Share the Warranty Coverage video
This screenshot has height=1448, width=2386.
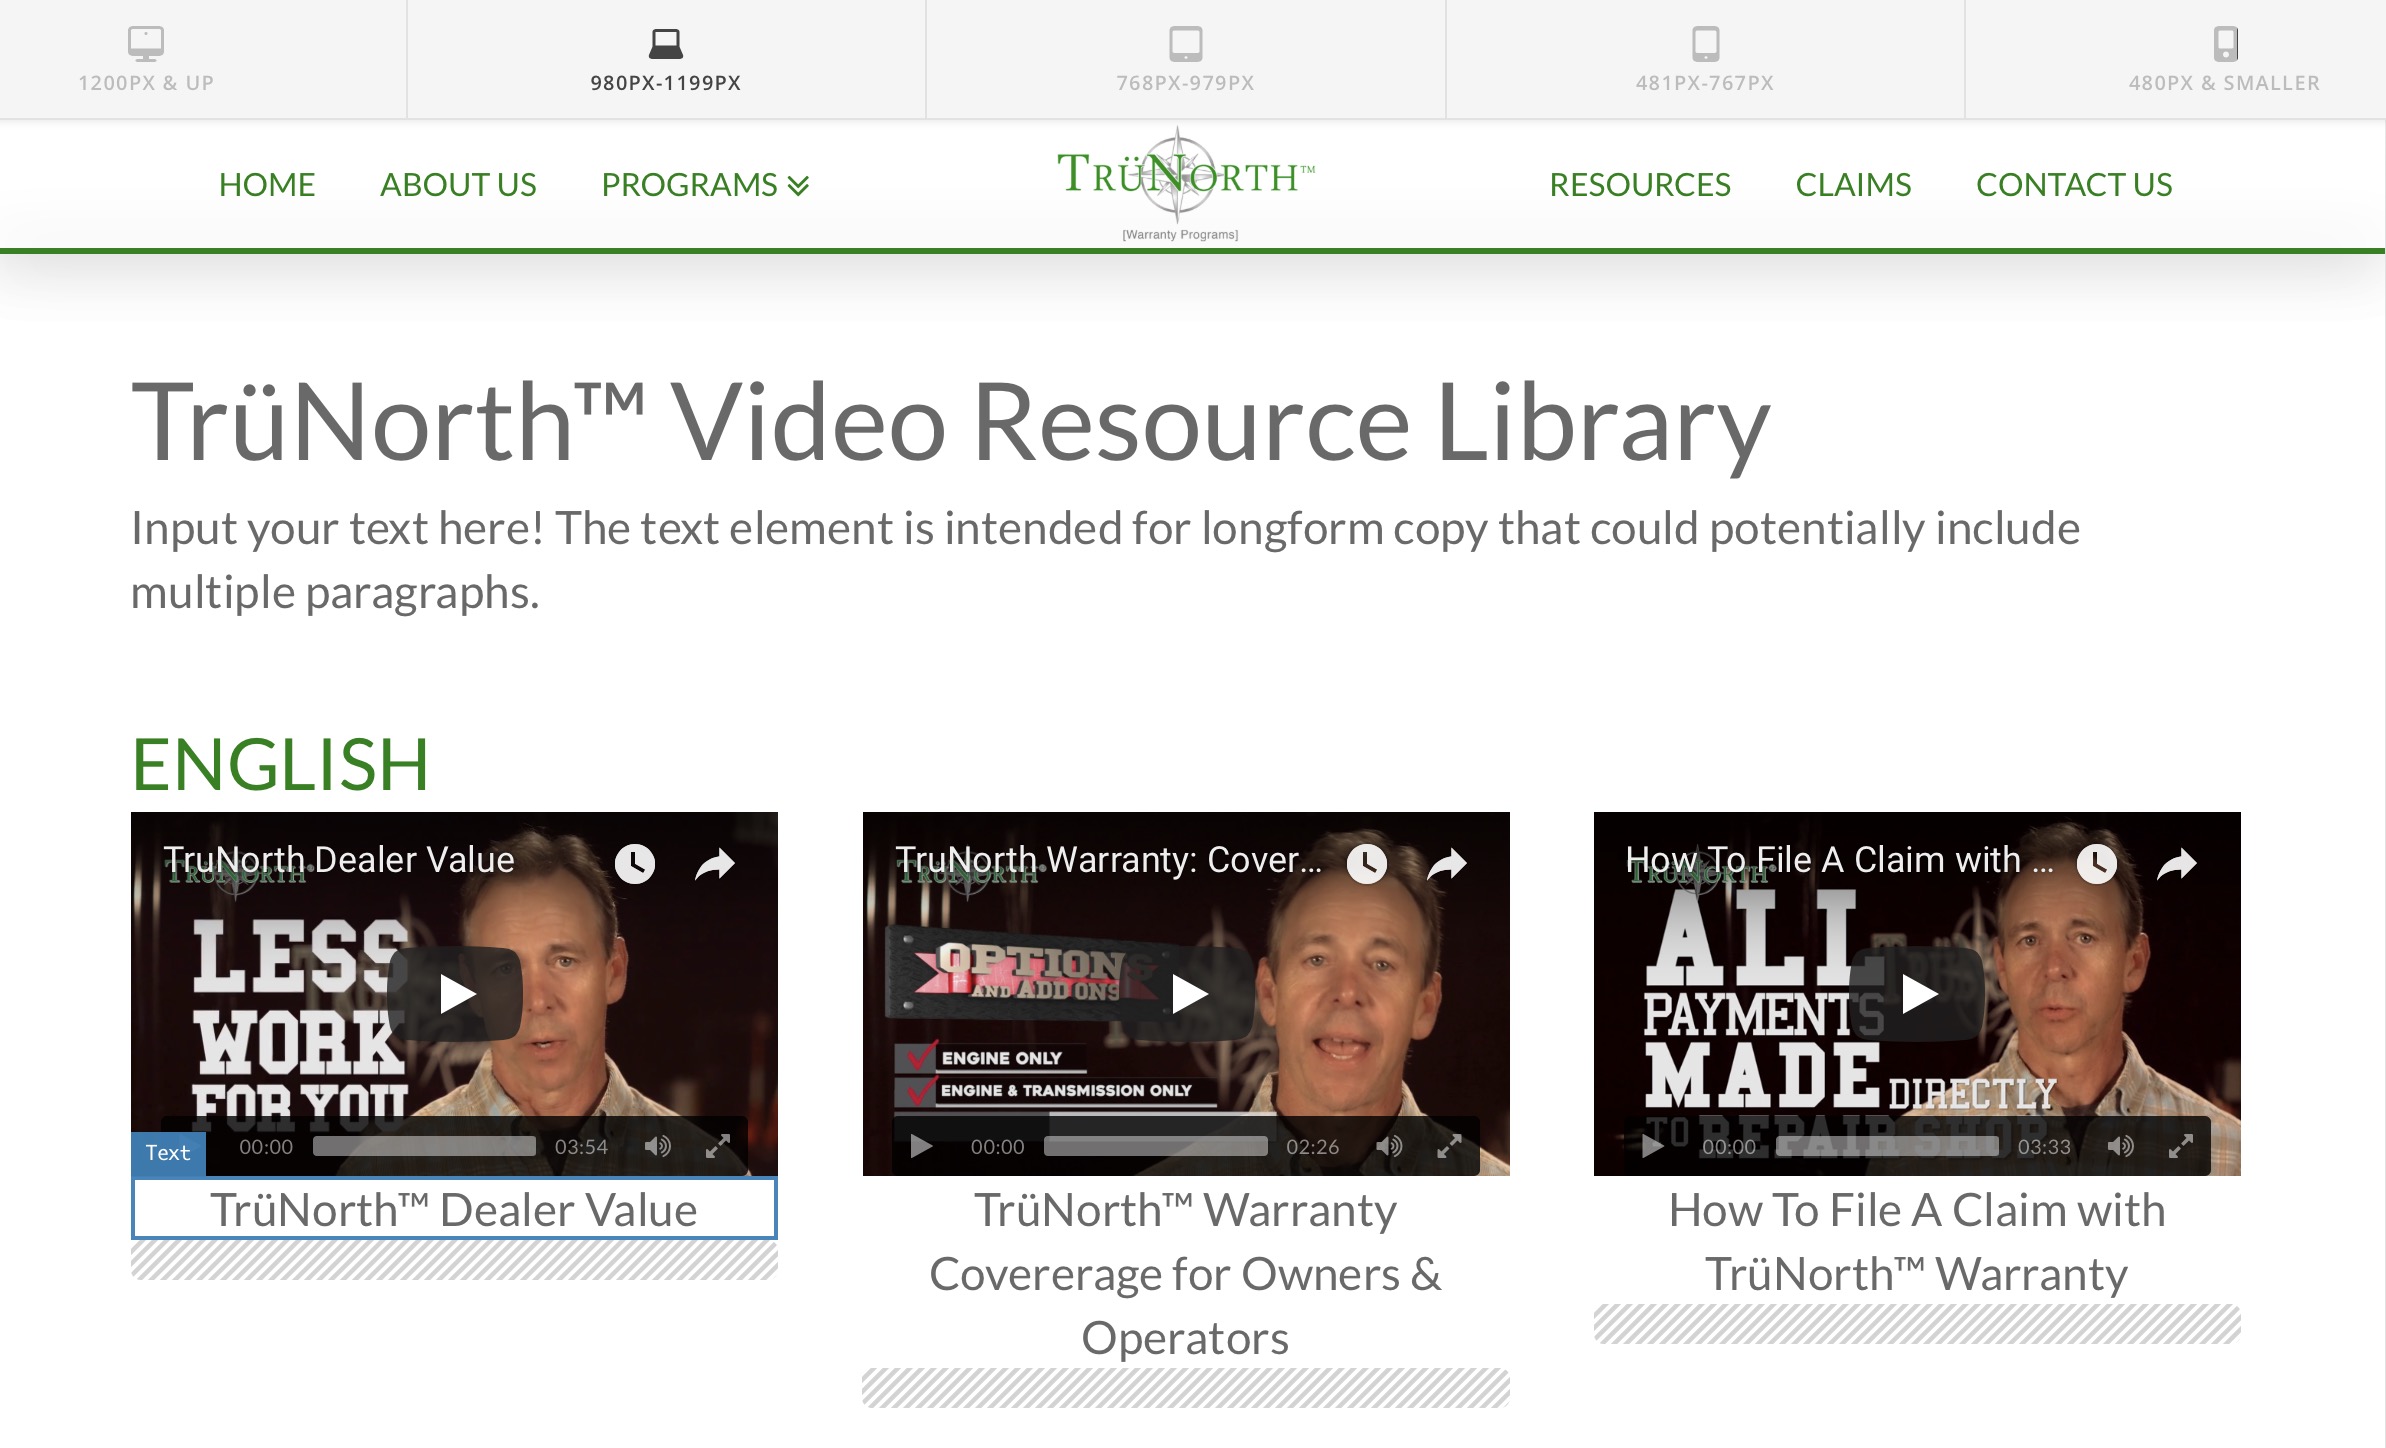coord(1447,863)
